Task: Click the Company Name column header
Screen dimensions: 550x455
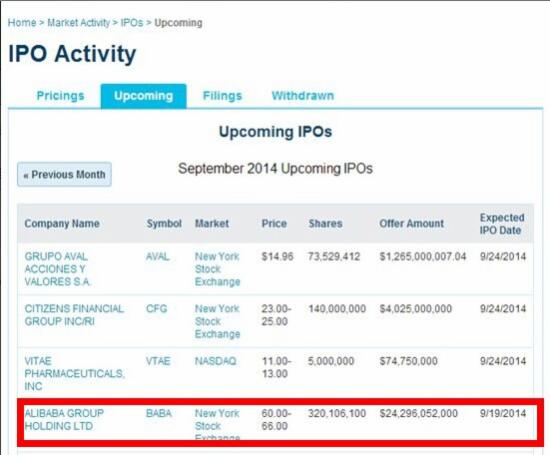Action: pyautogui.click(x=62, y=224)
